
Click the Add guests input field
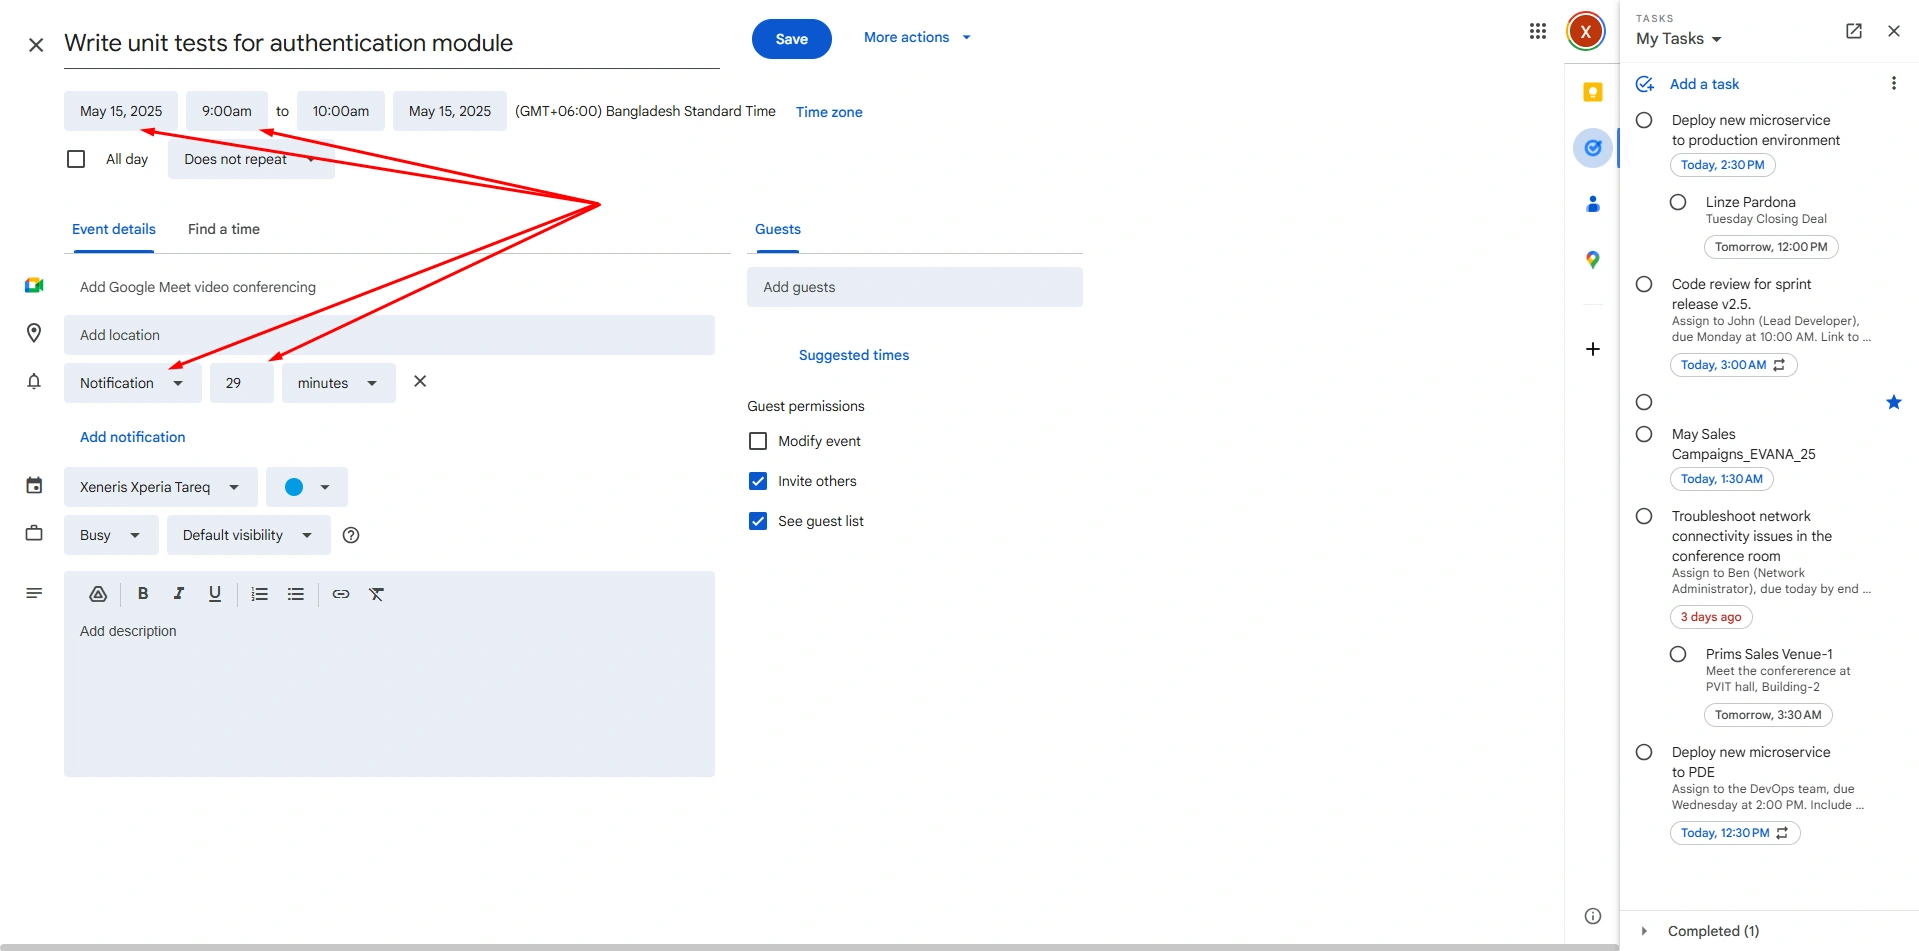pos(914,287)
